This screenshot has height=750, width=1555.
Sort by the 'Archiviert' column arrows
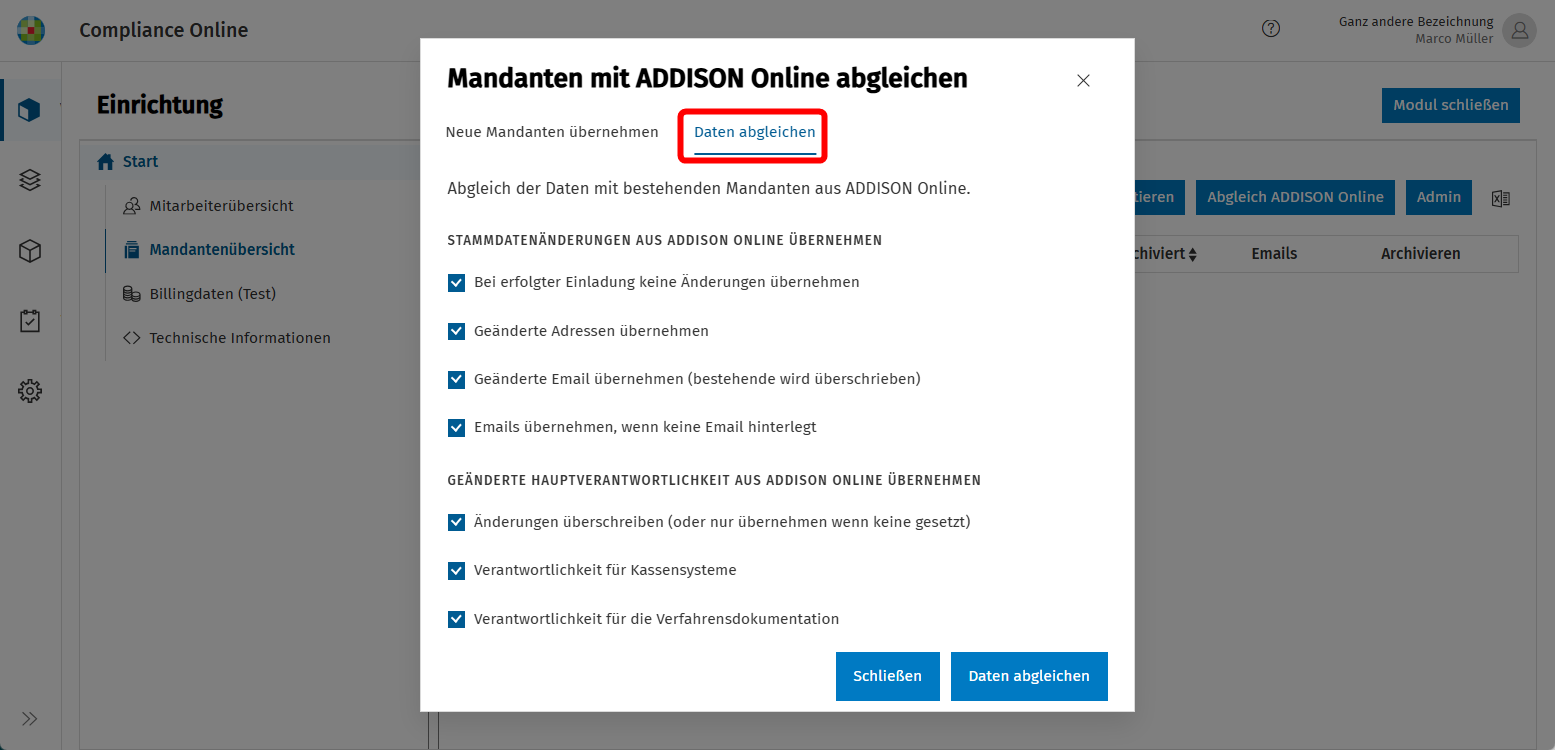[x=1192, y=254]
